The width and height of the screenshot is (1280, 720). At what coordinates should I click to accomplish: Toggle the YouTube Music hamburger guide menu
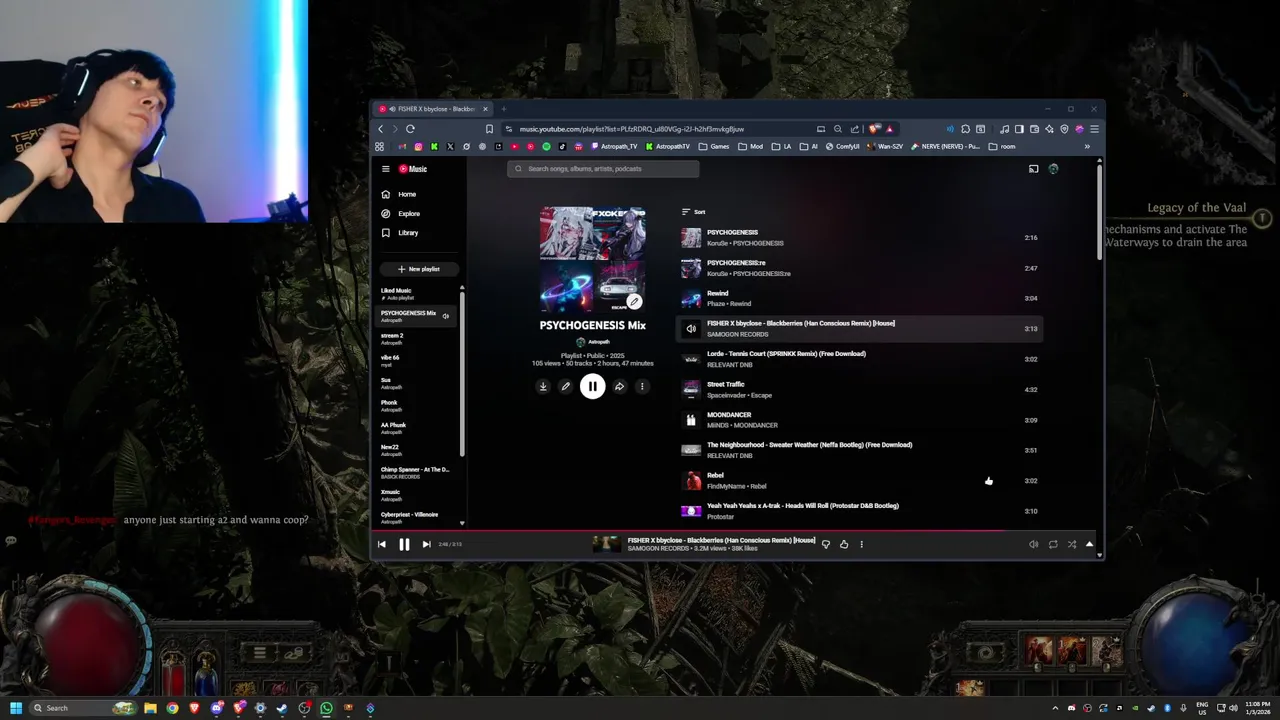pyautogui.click(x=385, y=169)
